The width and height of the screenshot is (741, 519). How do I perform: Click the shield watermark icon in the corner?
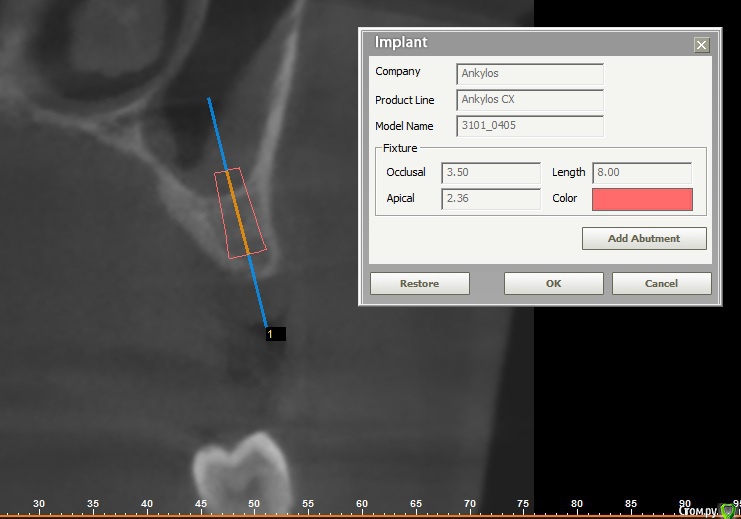click(727, 510)
